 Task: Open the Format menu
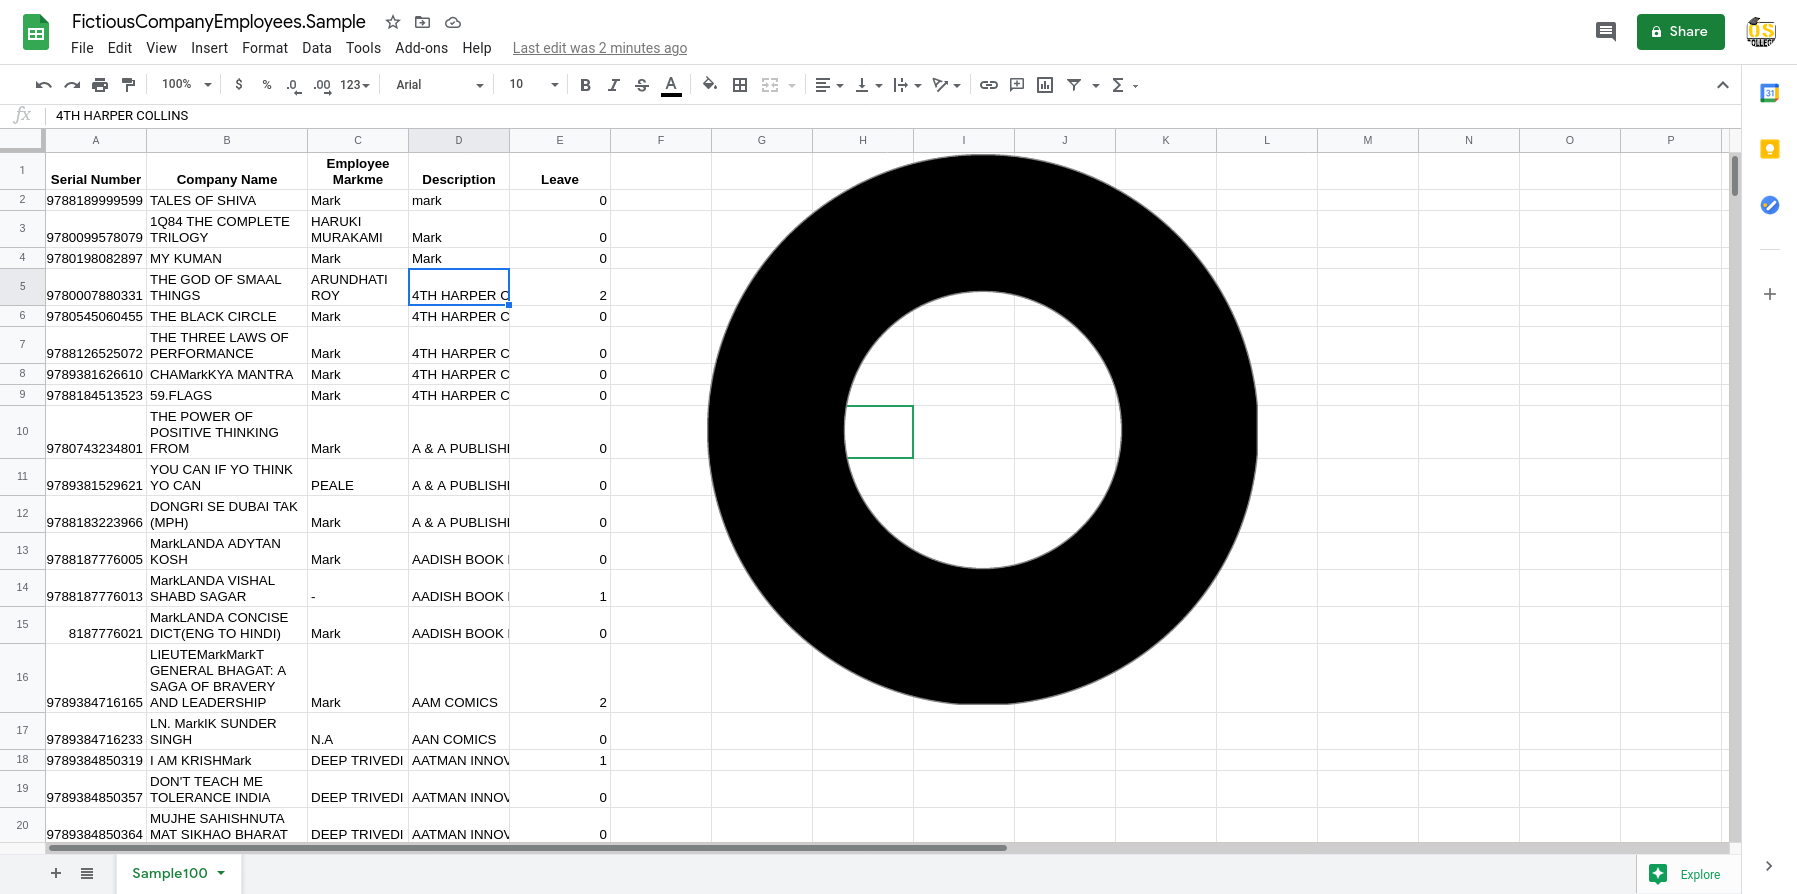pos(264,48)
